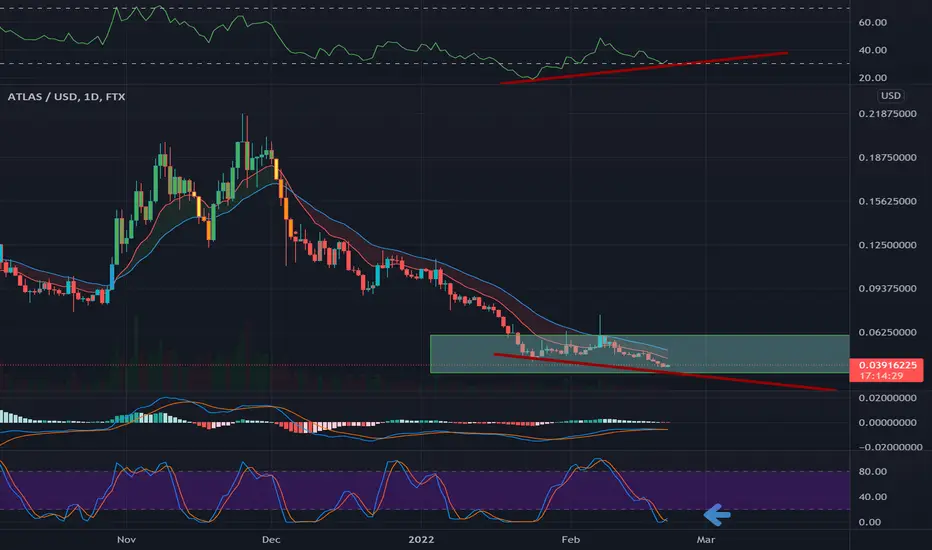Click the 60.00 level on RSI scale
Screen dimensions: 932x550
click(x=873, y=23)
